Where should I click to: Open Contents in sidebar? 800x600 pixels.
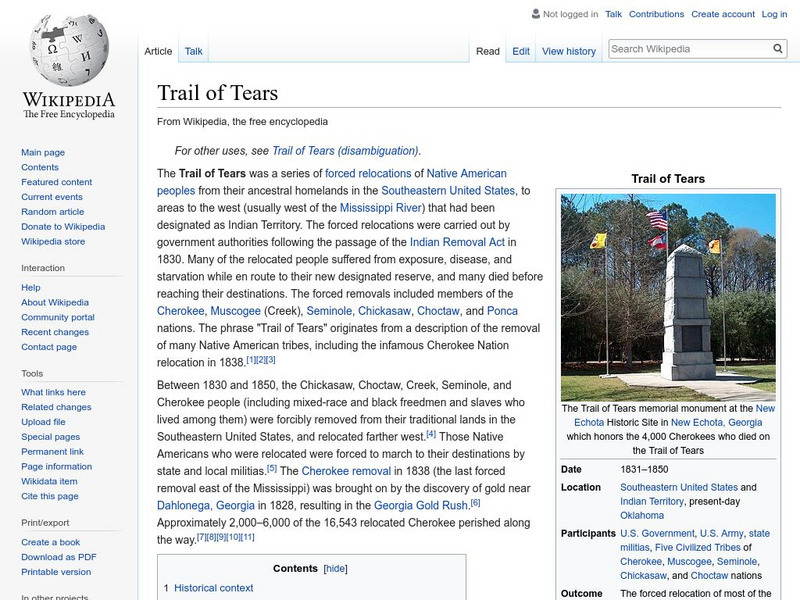(x=40, y=167)
